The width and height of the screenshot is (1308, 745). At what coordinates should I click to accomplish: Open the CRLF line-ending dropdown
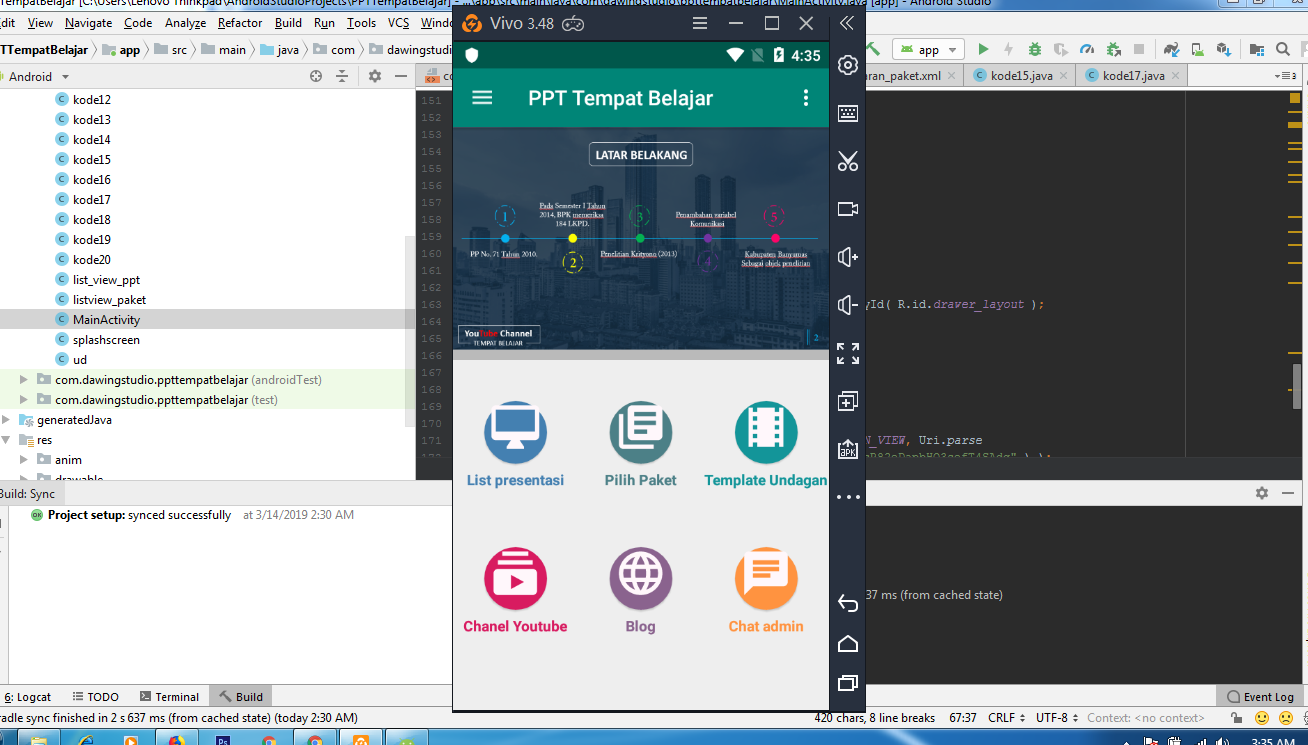(1004, 717)
